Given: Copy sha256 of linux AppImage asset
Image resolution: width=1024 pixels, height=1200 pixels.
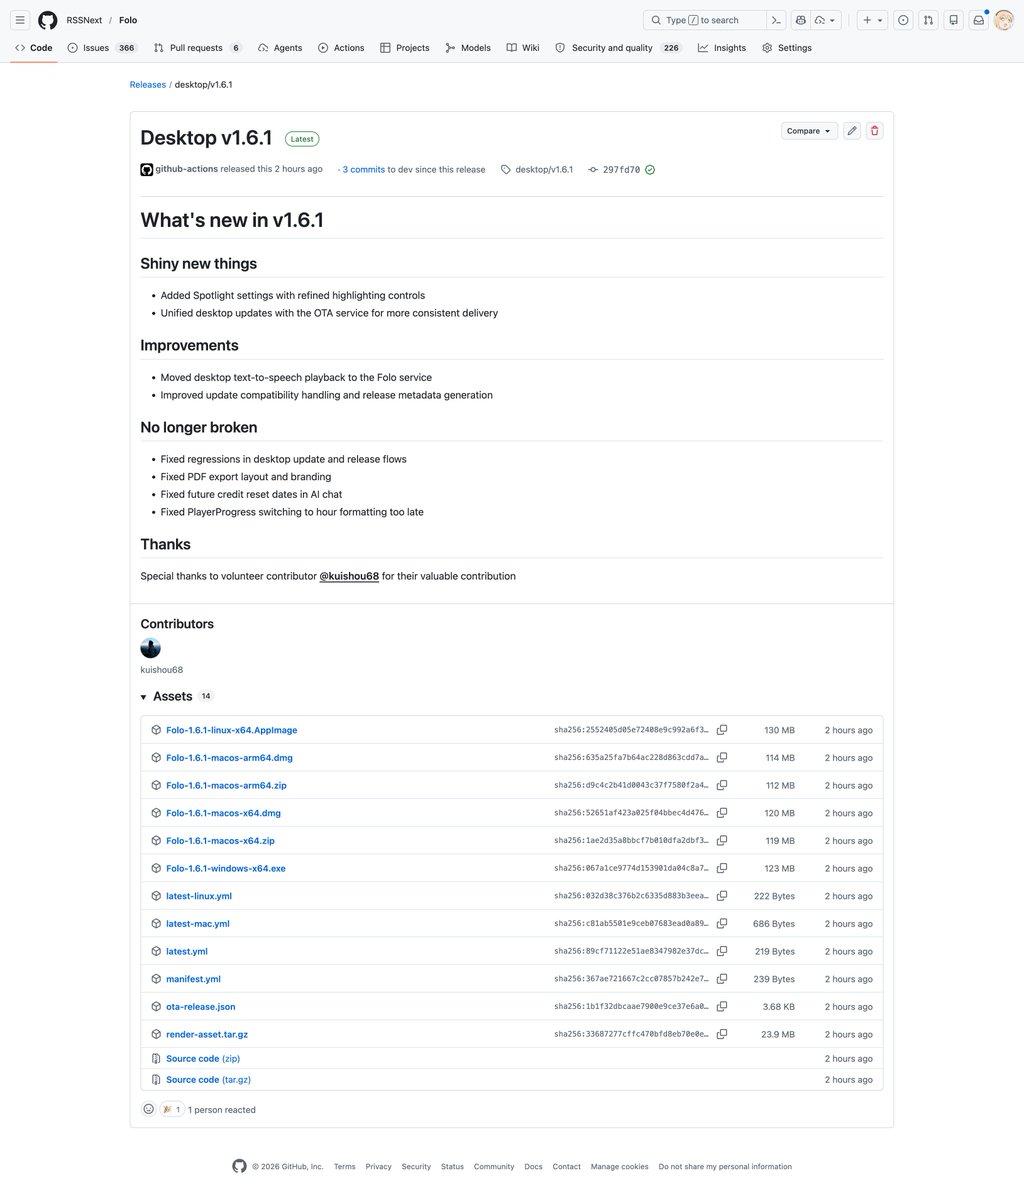Looking at the screenshot, I should 722,730.
